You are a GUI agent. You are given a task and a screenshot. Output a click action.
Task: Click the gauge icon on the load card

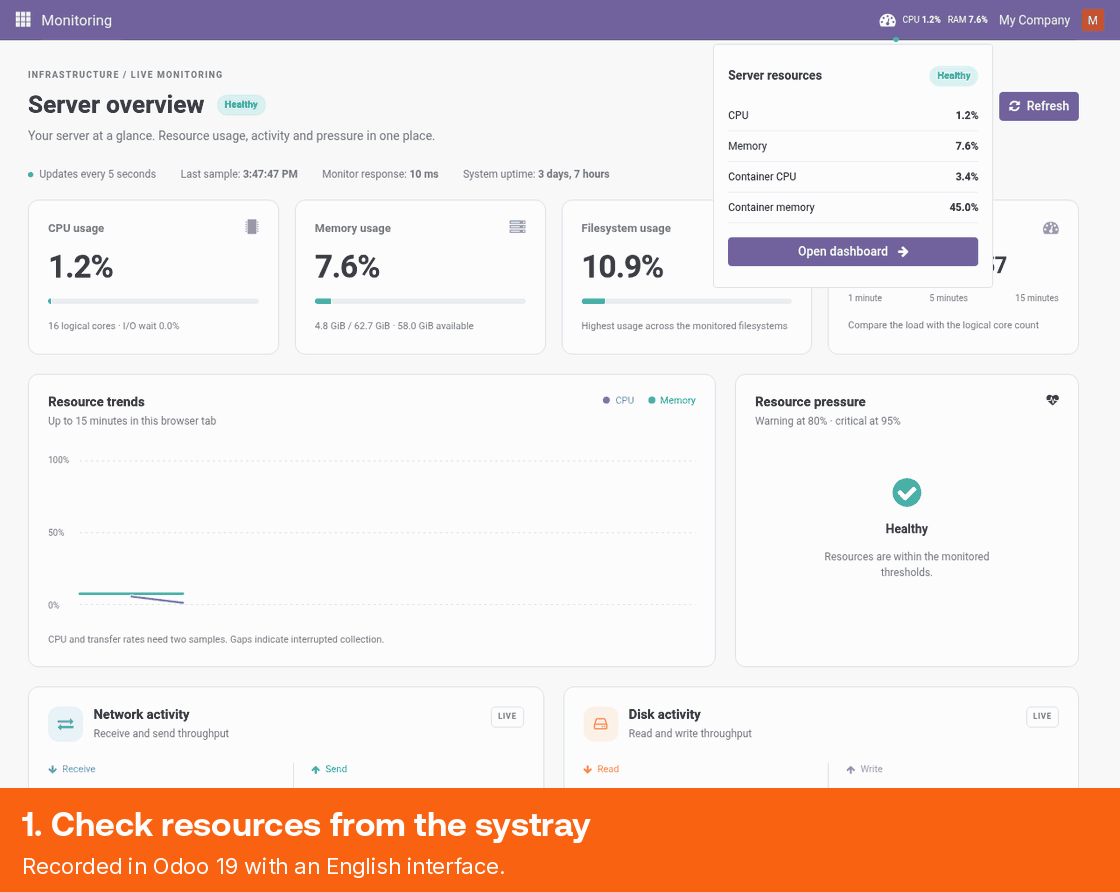[x=1050, y=228]
